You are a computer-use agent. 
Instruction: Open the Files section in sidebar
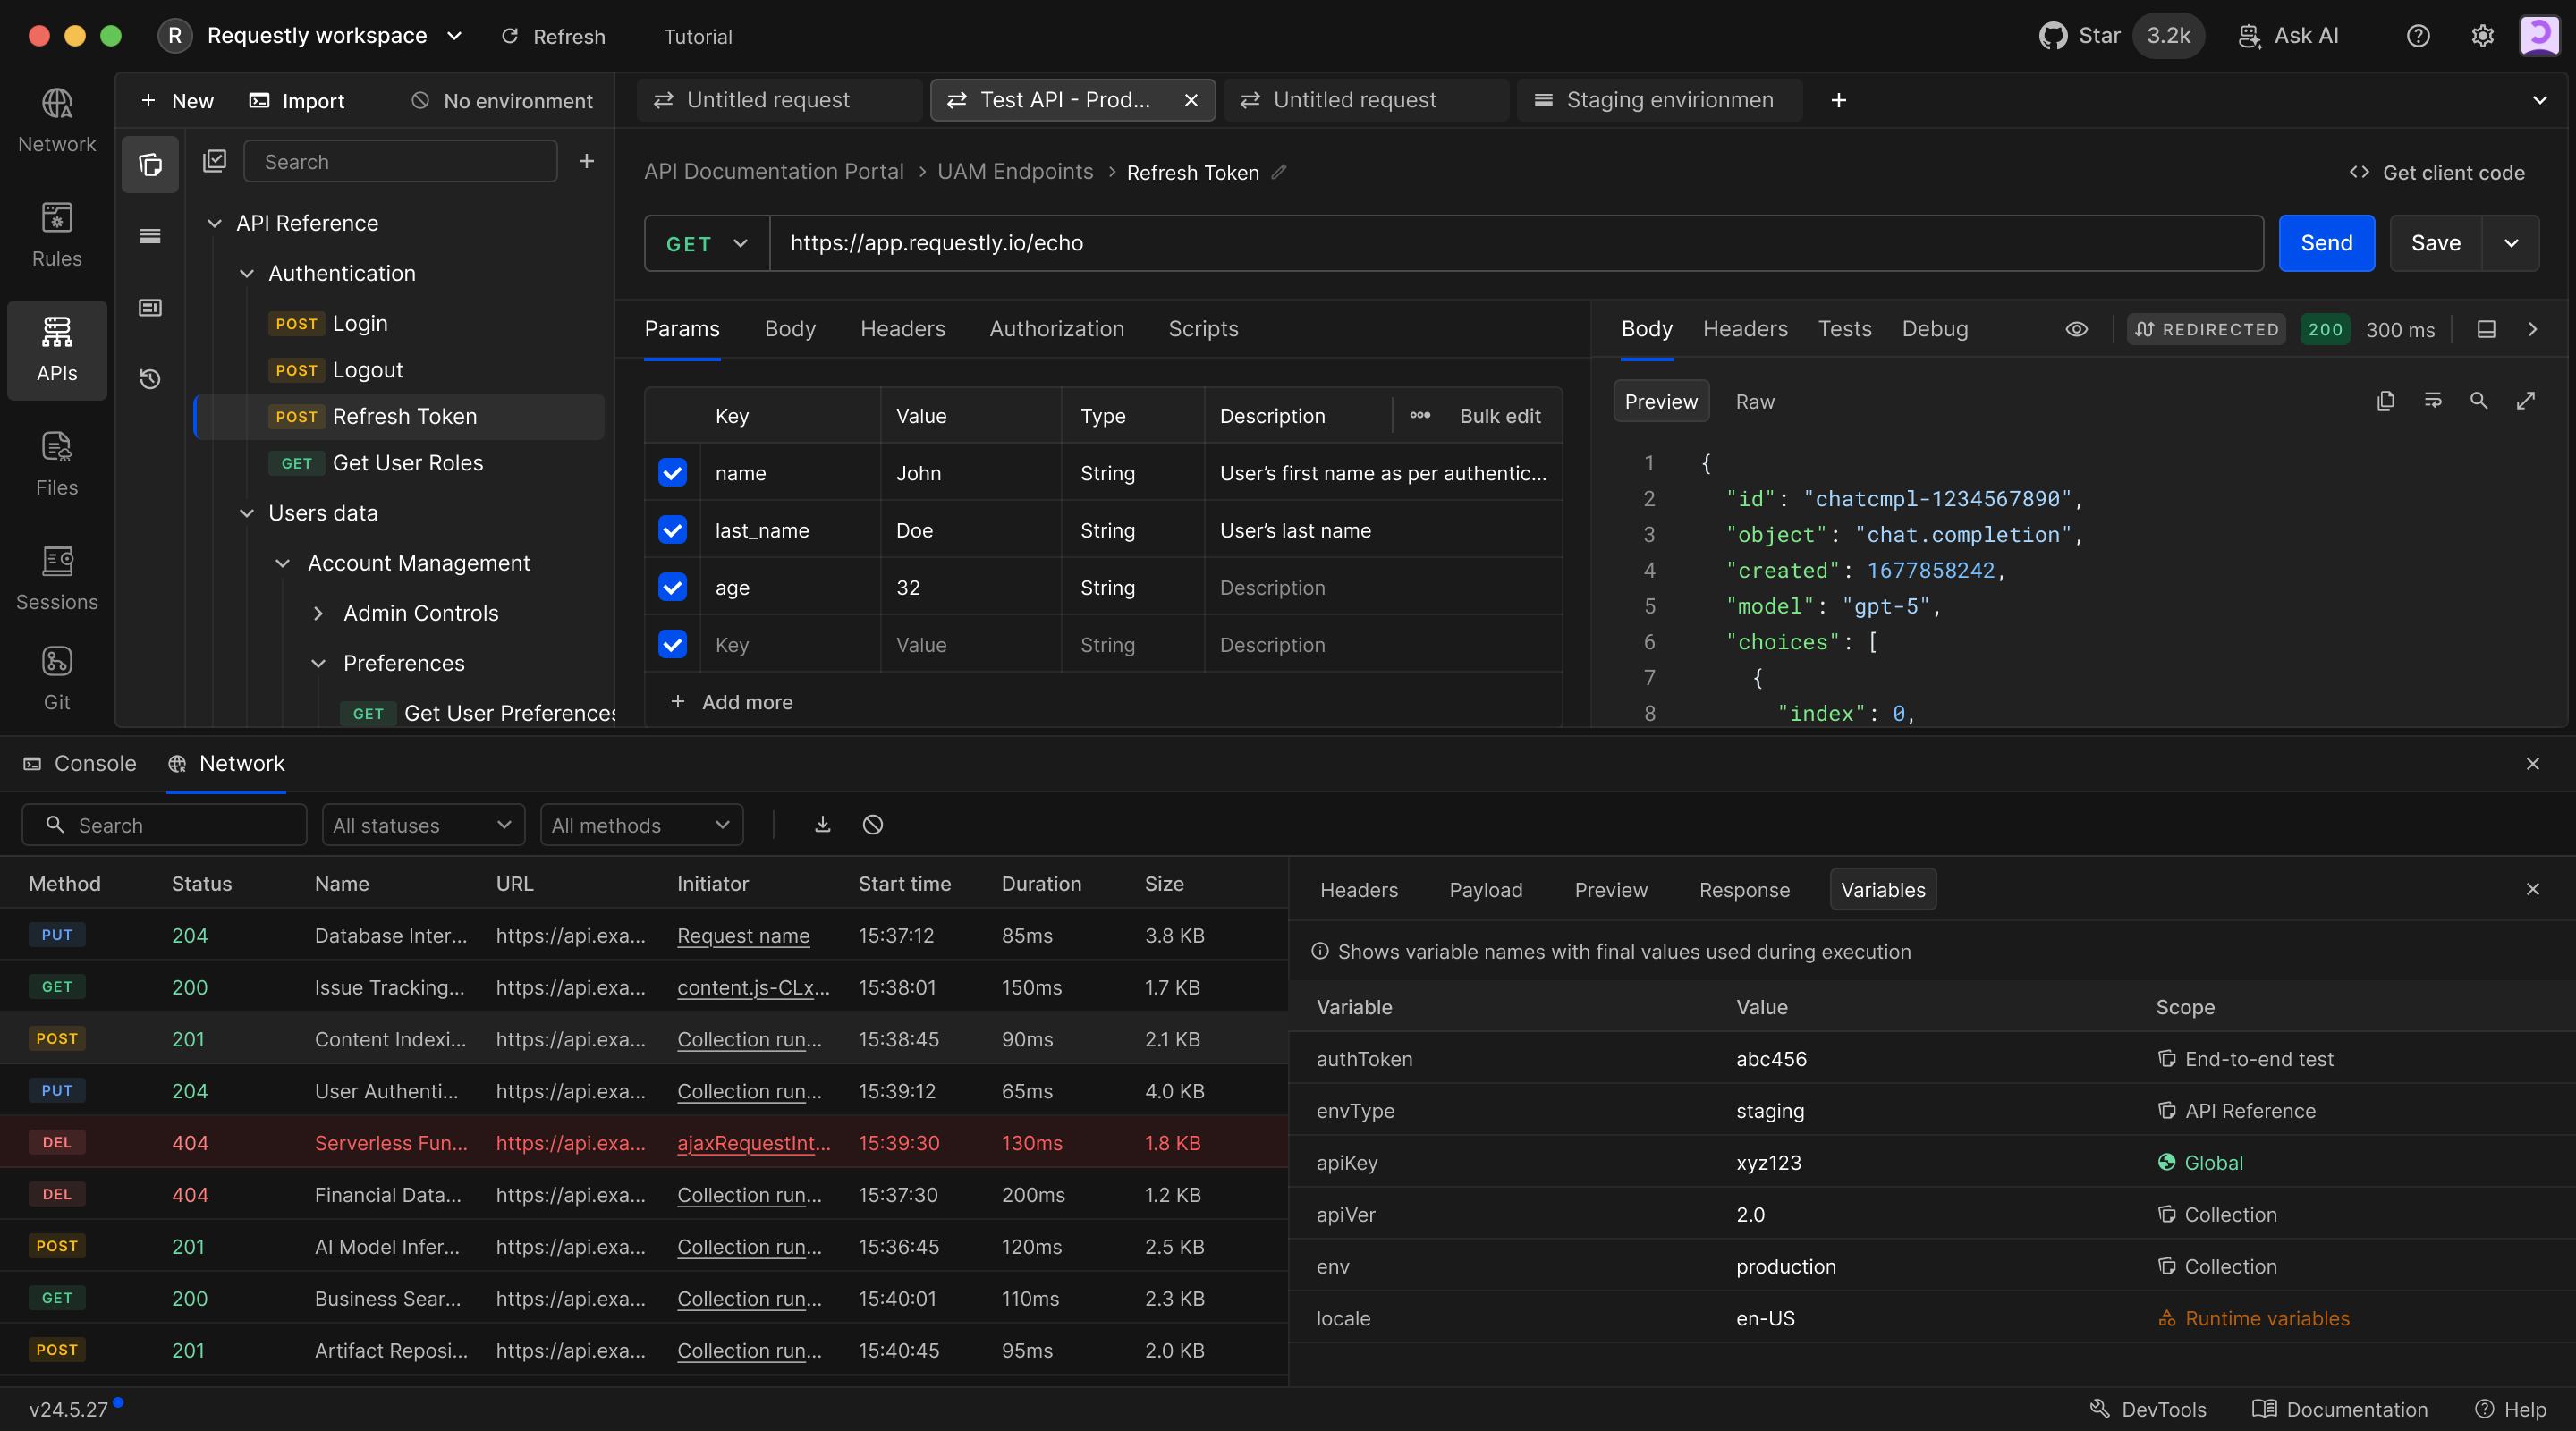pos(57,465)
